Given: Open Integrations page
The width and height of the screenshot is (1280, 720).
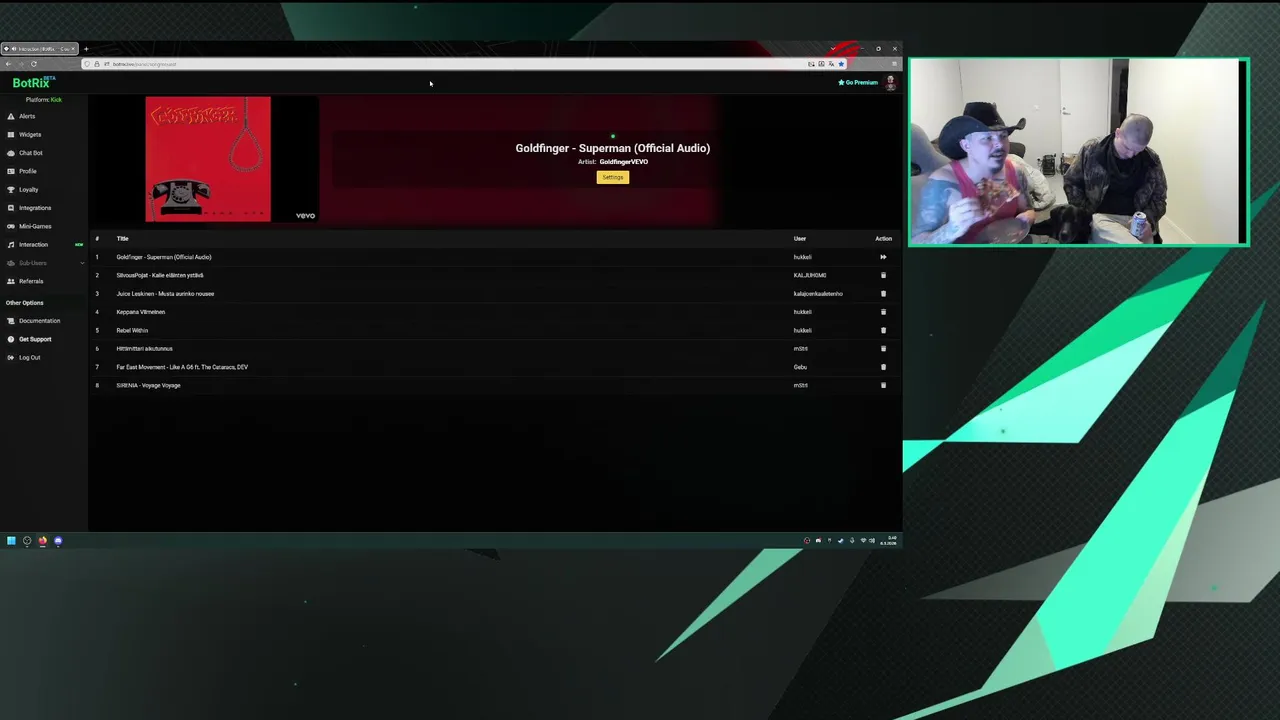Looking at the screenshot, I should point(35,208).
